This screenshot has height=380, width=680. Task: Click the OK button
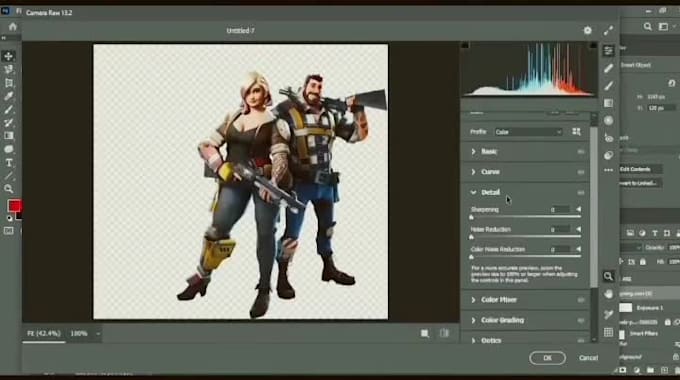tap(547, 358)
